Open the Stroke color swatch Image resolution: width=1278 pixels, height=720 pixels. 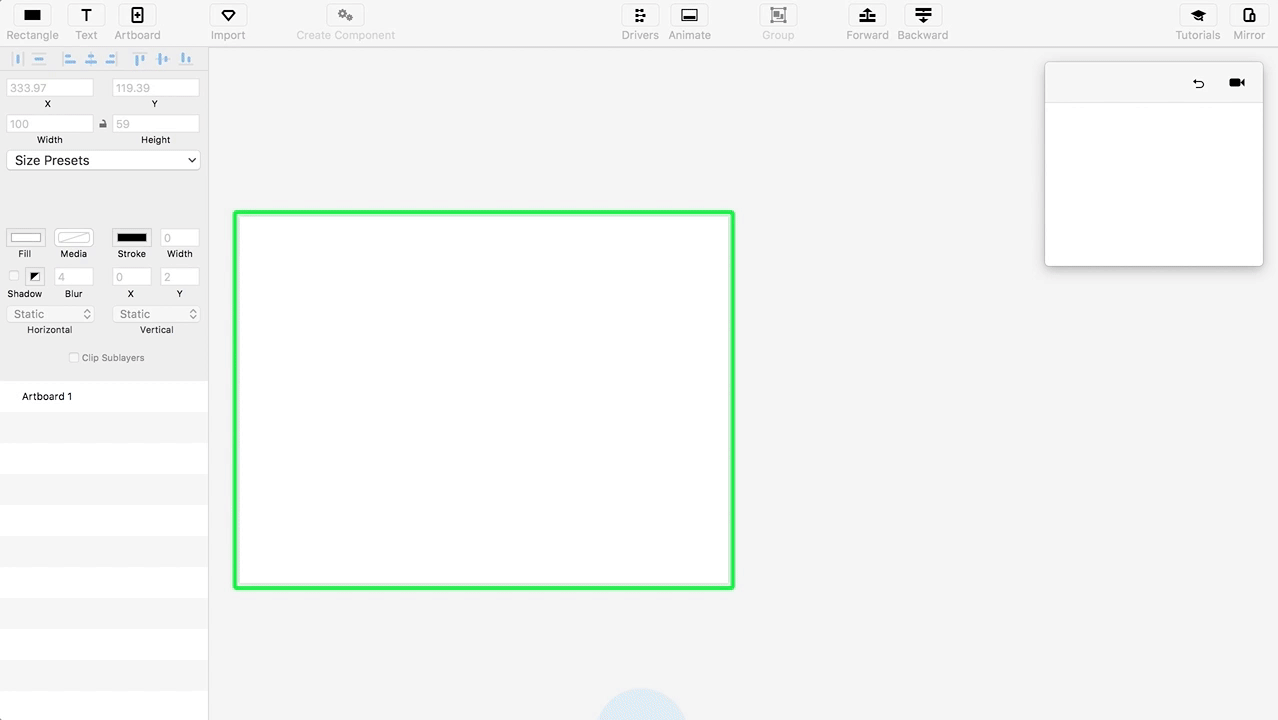tap(132, 238)
